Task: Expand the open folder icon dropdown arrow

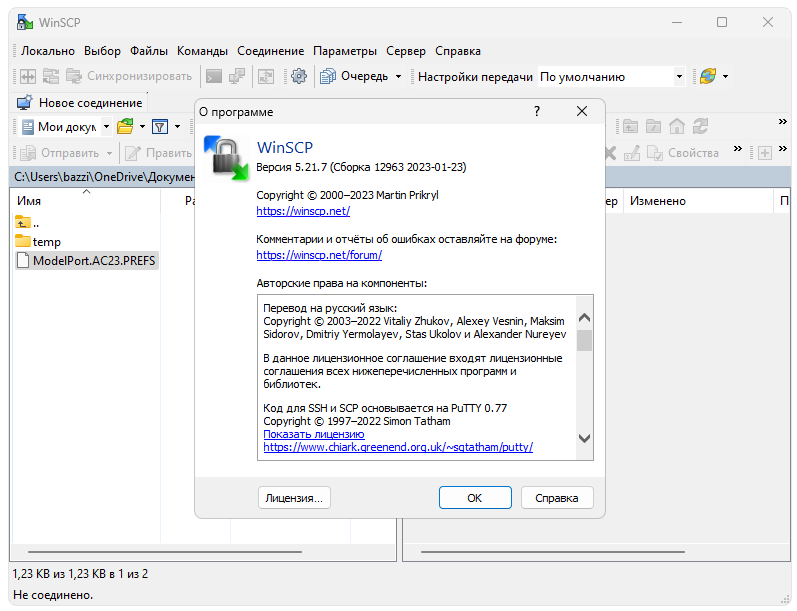Action: point(142,127)
